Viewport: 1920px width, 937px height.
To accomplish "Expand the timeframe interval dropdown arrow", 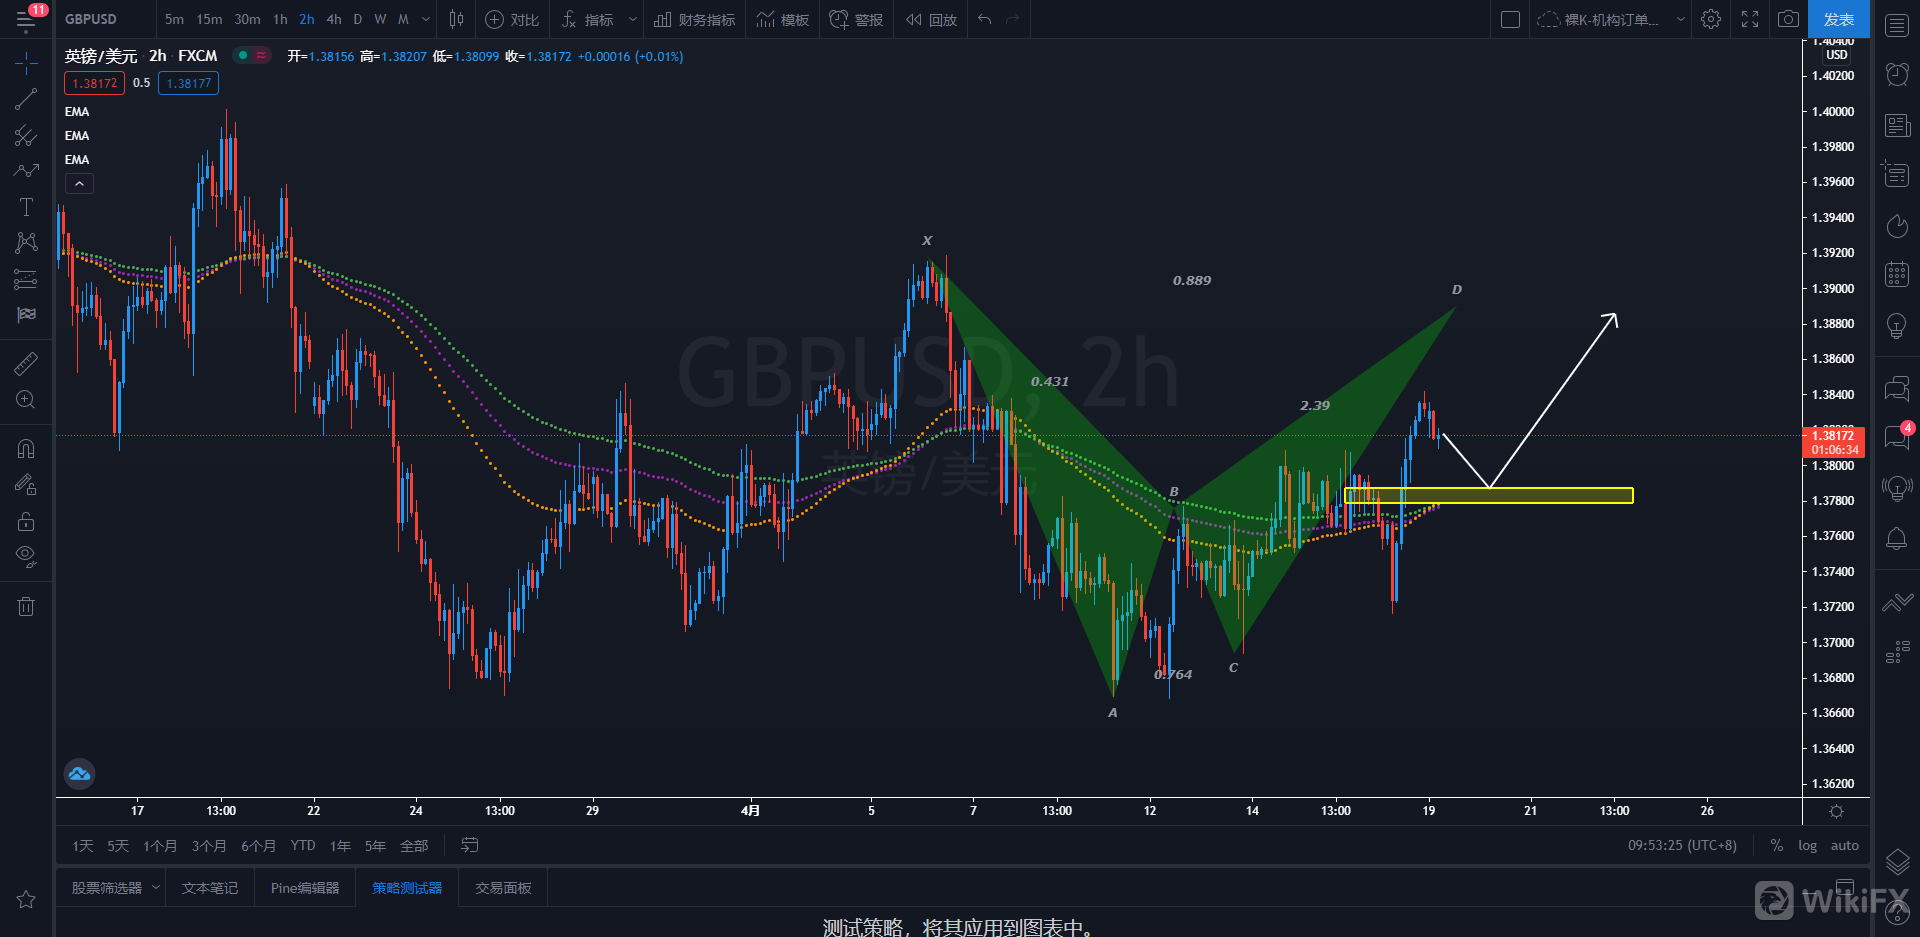I will point(426,19).
